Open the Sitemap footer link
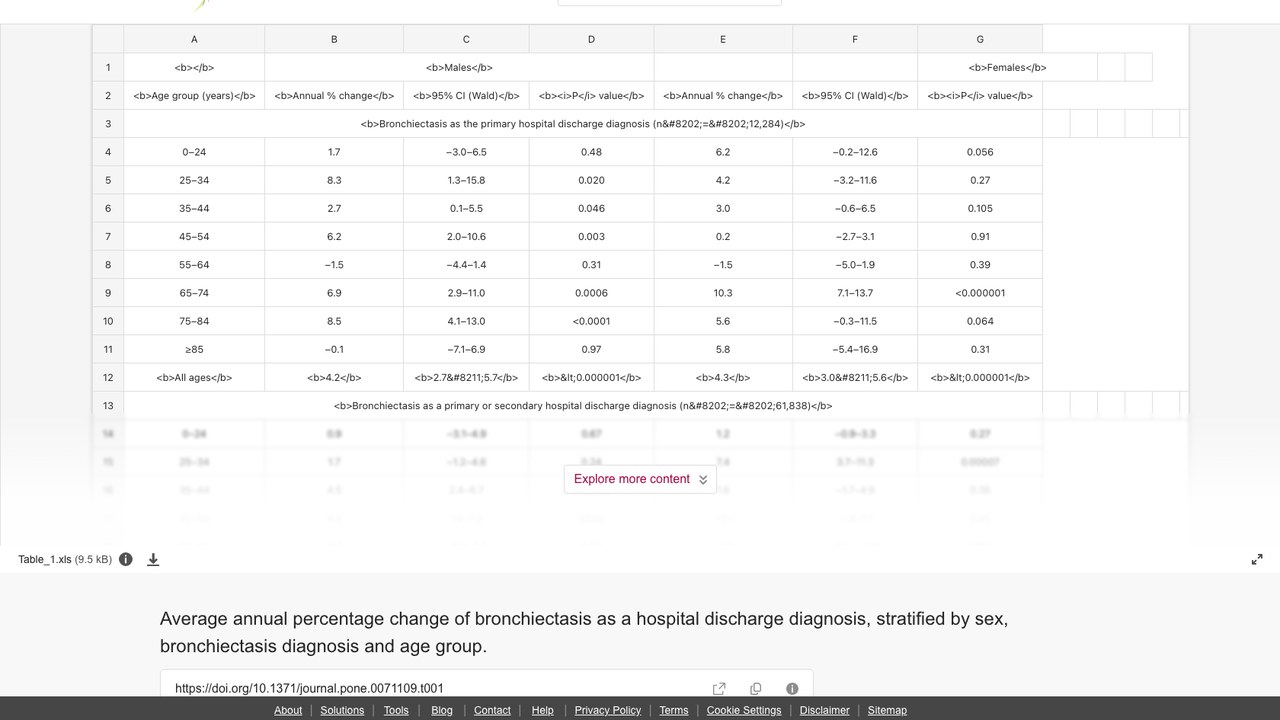1280x720 pixels. click(887, 710)
